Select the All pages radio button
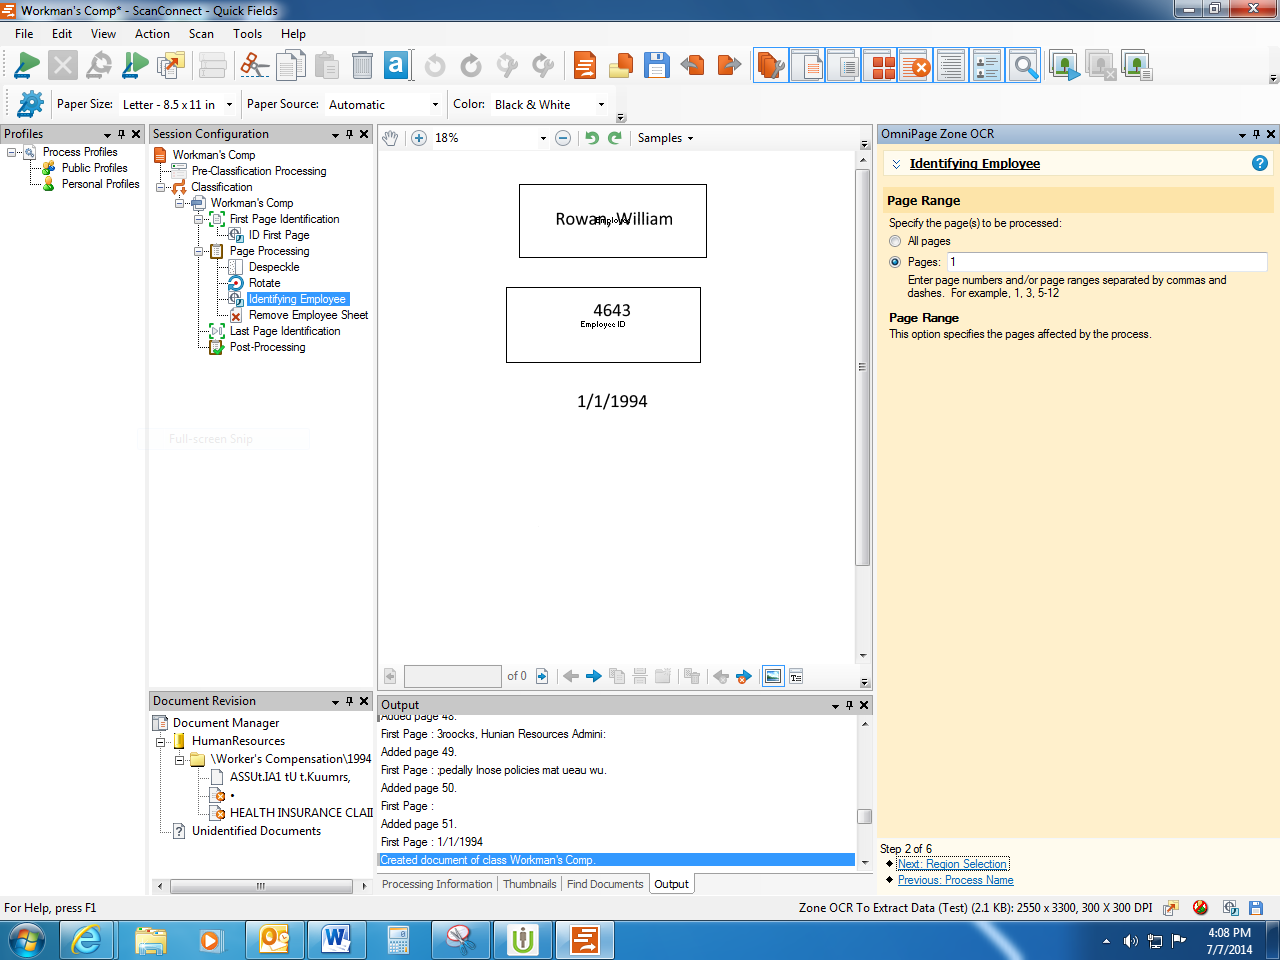The height and width of the screenshot is (960, 1280). [x=895, y=241]
